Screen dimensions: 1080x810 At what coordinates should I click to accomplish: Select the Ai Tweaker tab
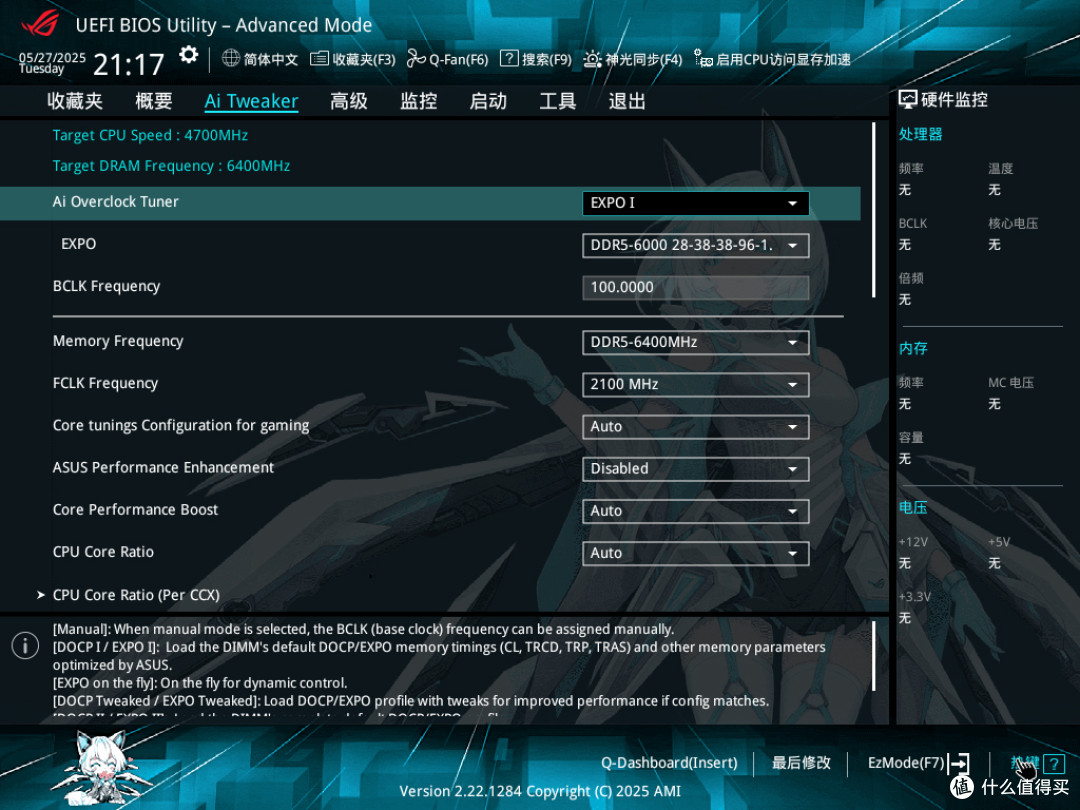coord(251,101)
